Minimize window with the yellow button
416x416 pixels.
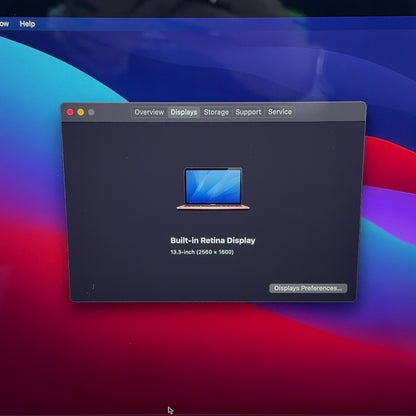[x=81, y=112]
